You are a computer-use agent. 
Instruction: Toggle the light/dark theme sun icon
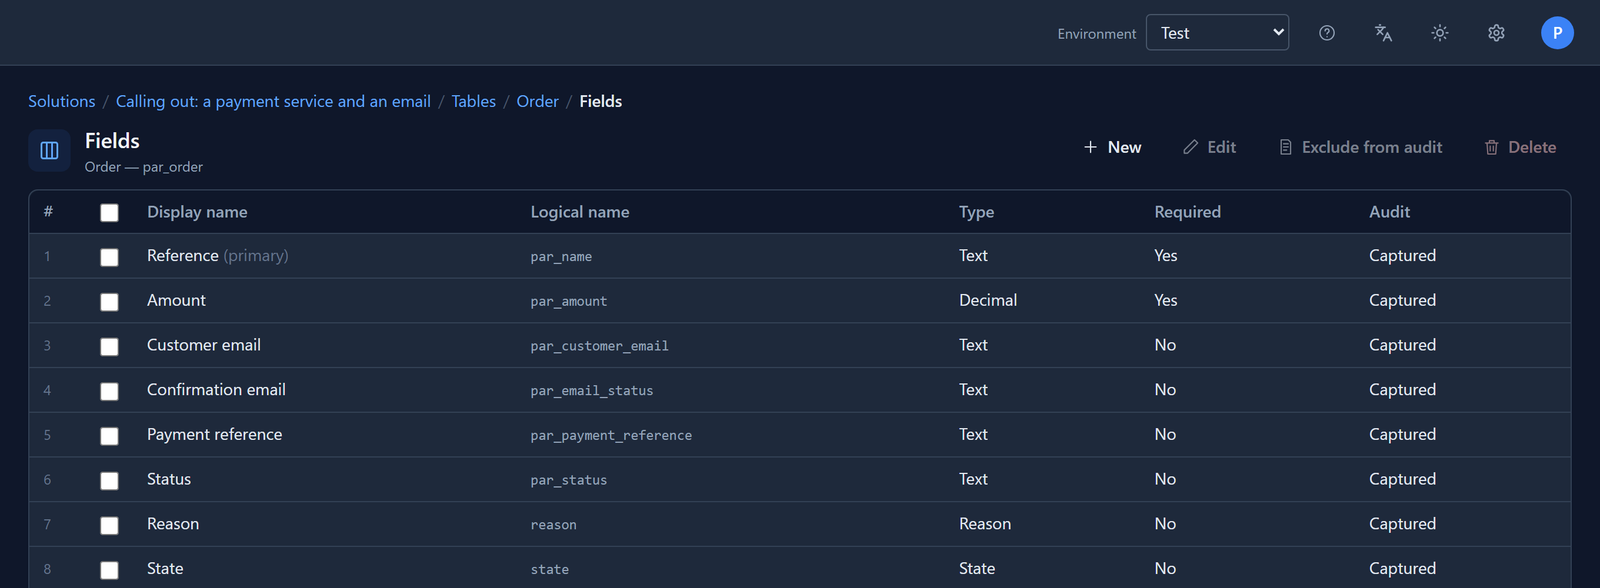(x=1440, y=33)
